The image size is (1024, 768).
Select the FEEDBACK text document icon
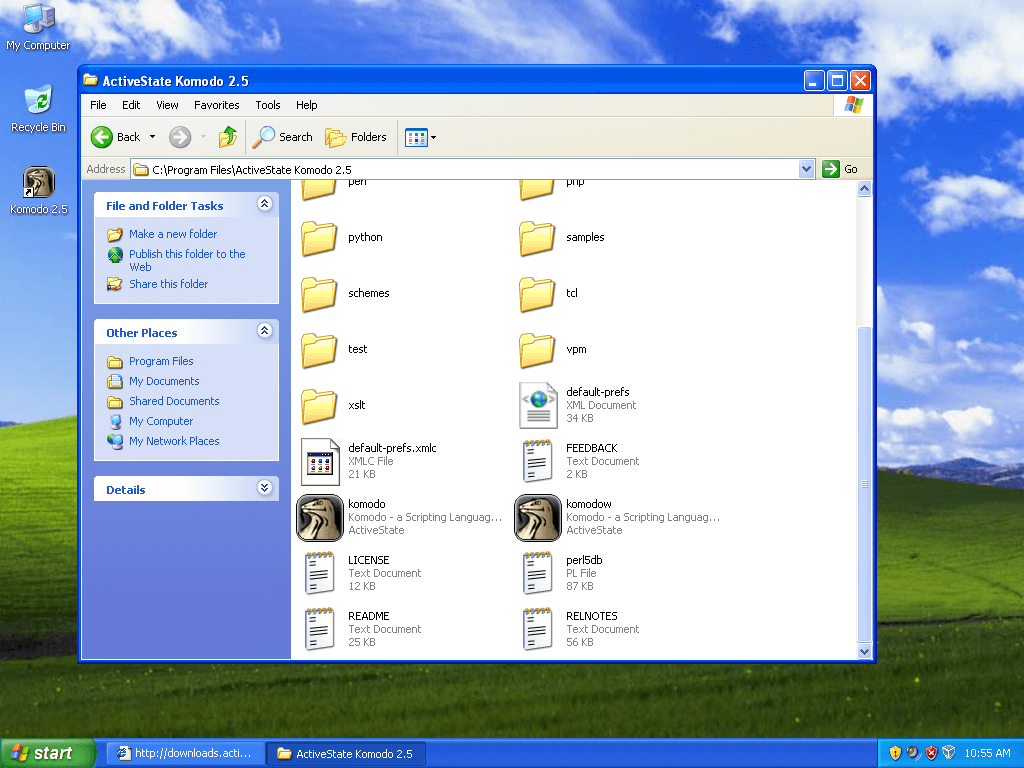538,462
